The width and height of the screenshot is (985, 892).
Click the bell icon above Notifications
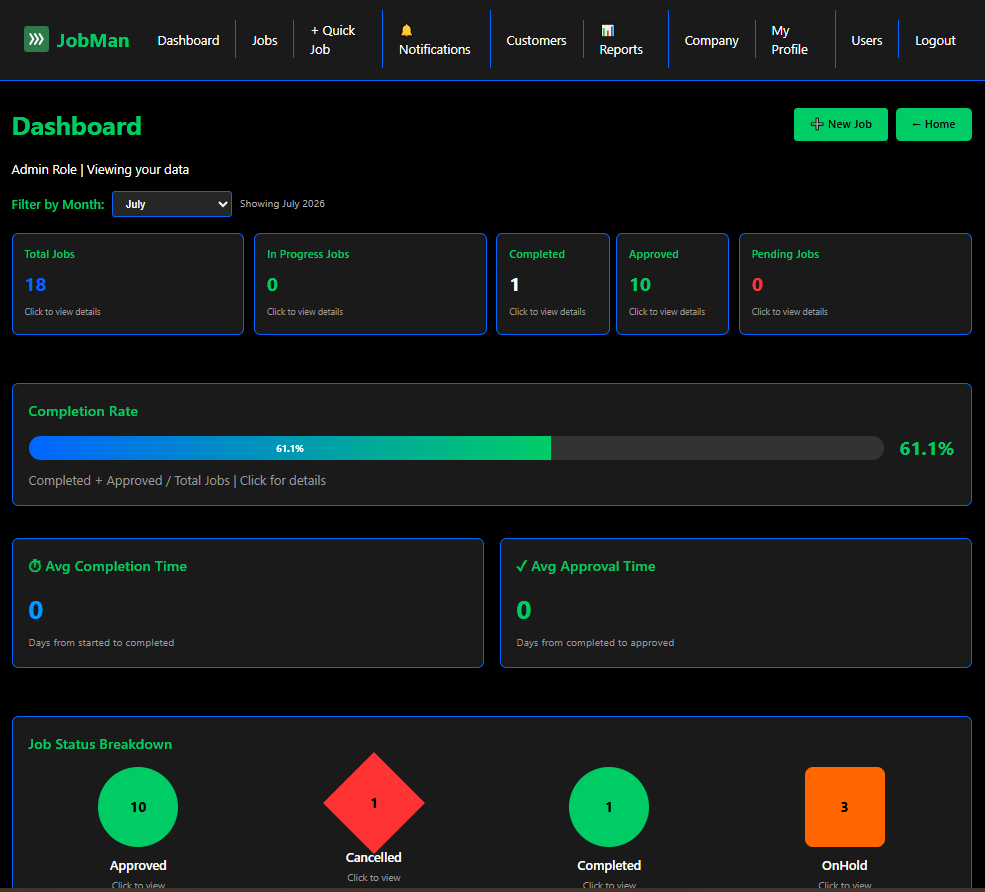pos(406,30)
